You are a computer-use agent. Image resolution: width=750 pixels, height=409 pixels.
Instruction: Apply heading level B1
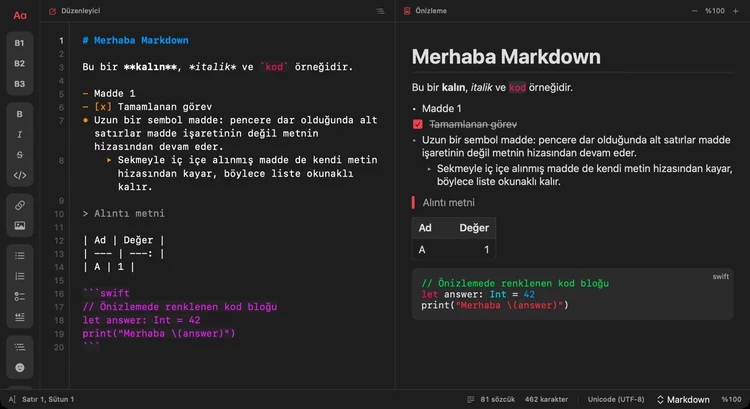(x=20, y=43)
